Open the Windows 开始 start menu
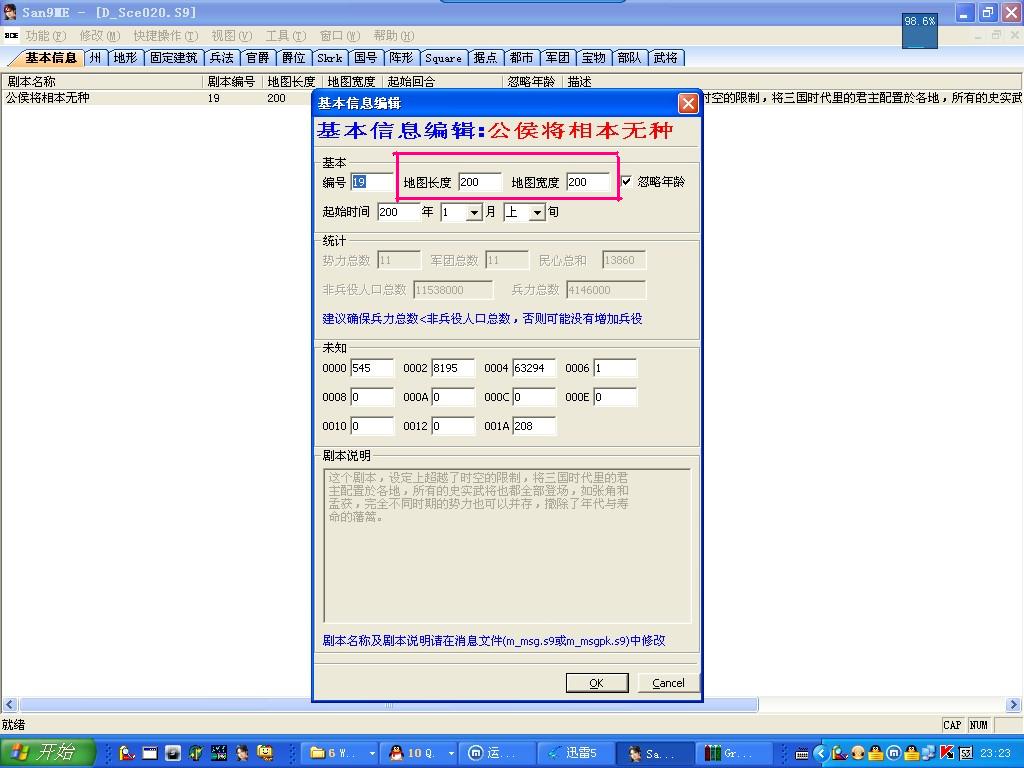 pos(47,753)
